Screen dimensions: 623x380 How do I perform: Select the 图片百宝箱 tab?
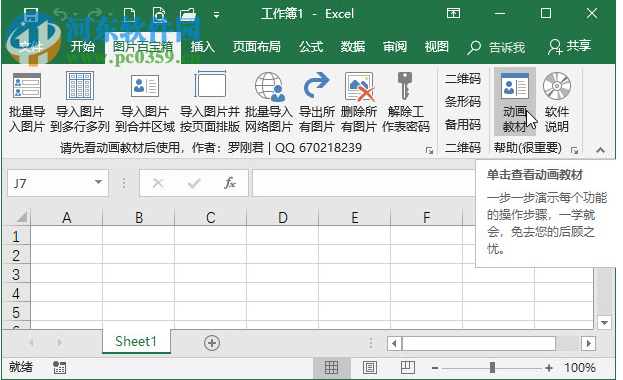tap(143, 48)
